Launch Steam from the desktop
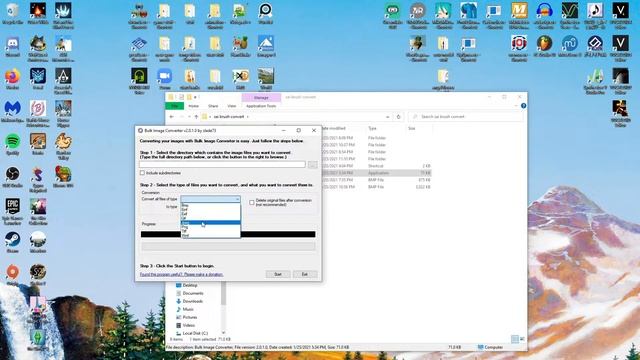Screen dimensions: 640x360 coord(12,242)
